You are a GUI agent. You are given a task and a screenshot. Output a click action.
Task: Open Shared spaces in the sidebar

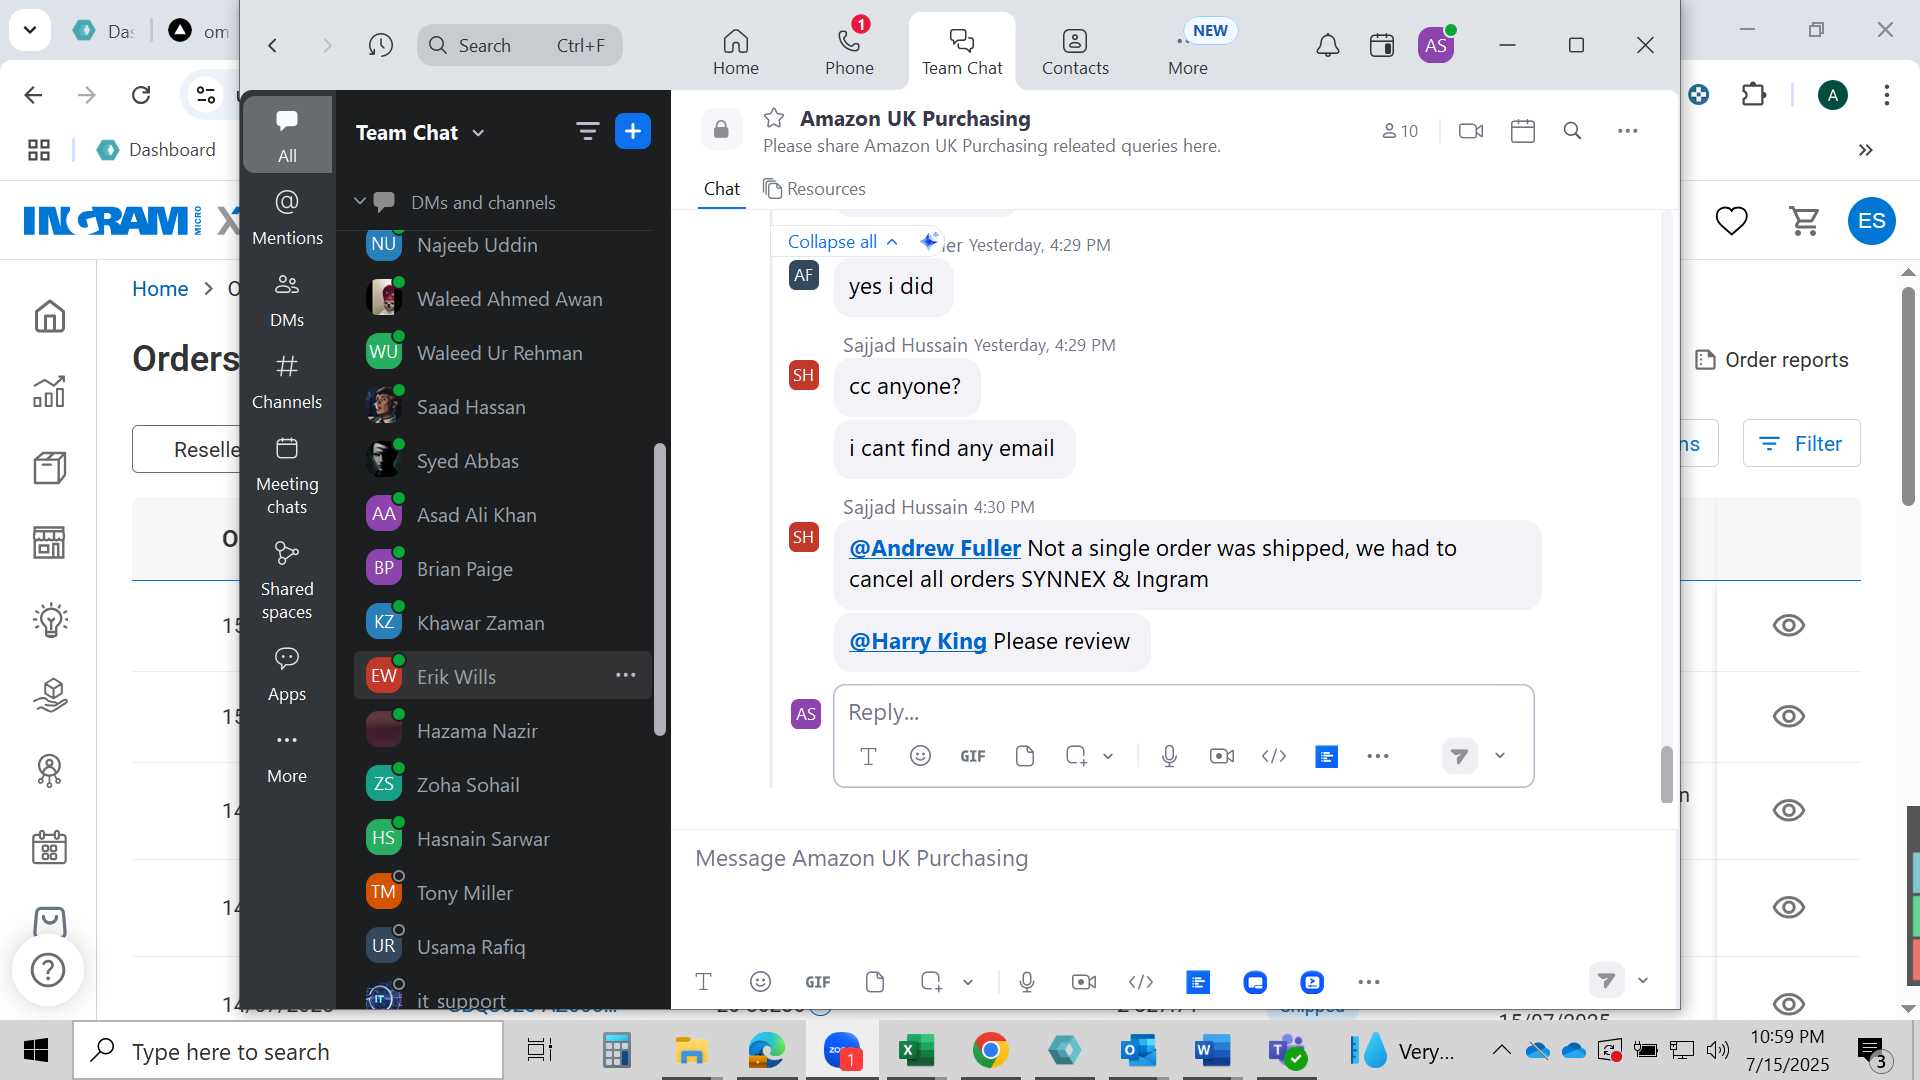tap(287, 580)
